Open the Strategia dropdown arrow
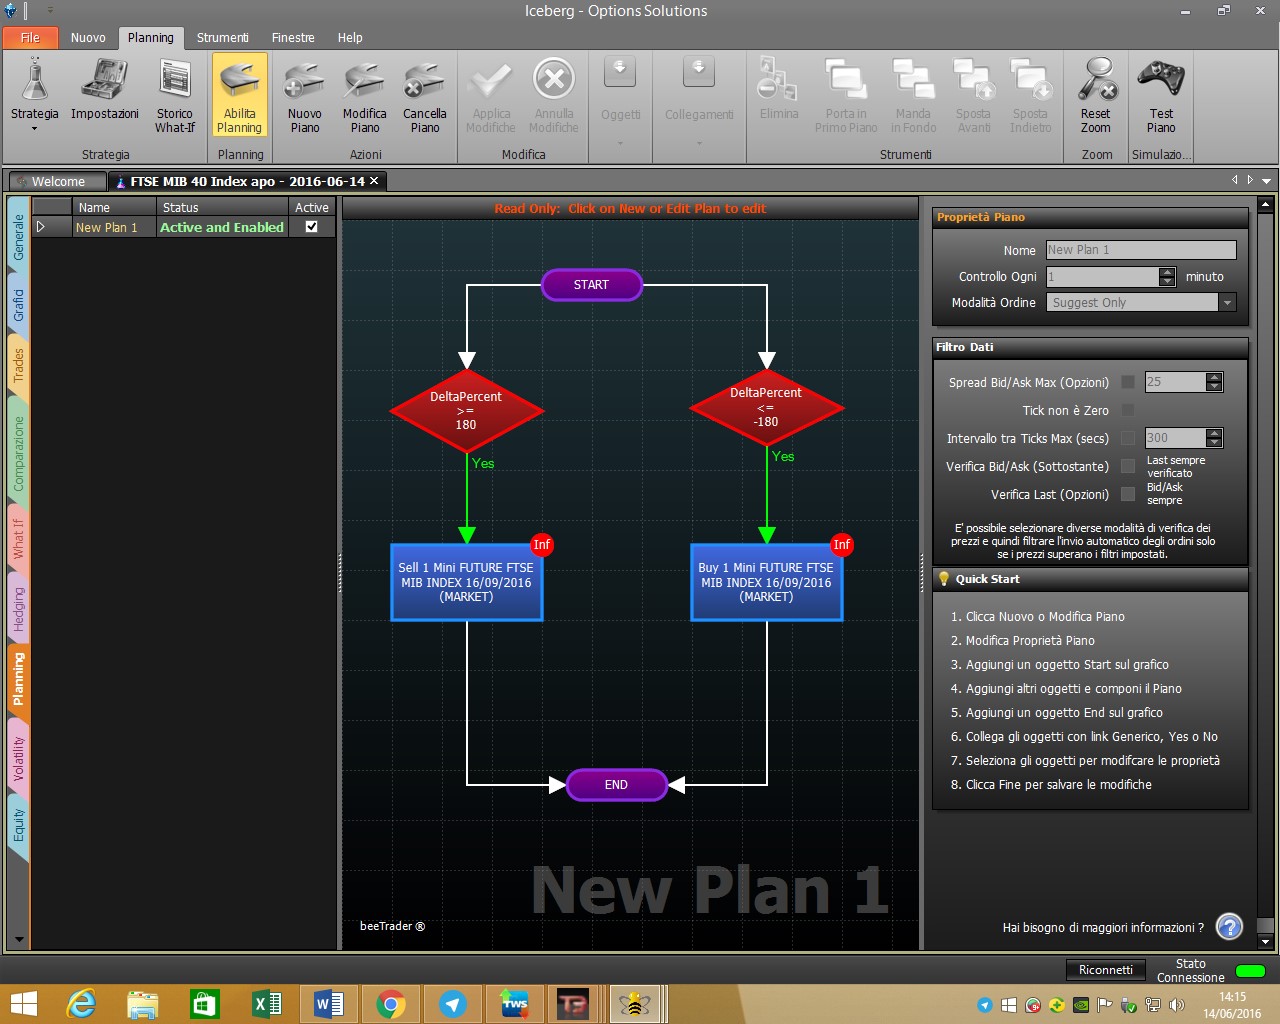This screenshot has width=1280, height=1024. tap(34, 129)
